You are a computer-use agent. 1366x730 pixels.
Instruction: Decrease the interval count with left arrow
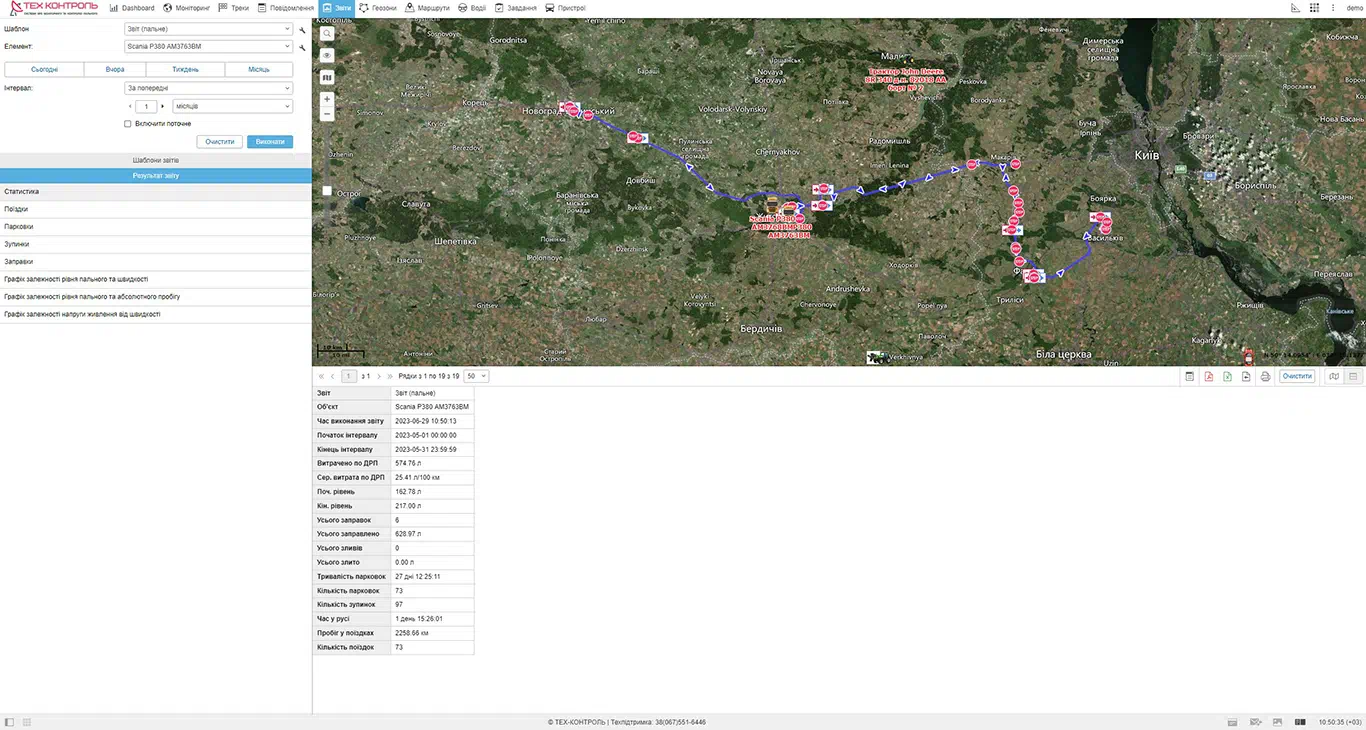click(x=130, y=106)
